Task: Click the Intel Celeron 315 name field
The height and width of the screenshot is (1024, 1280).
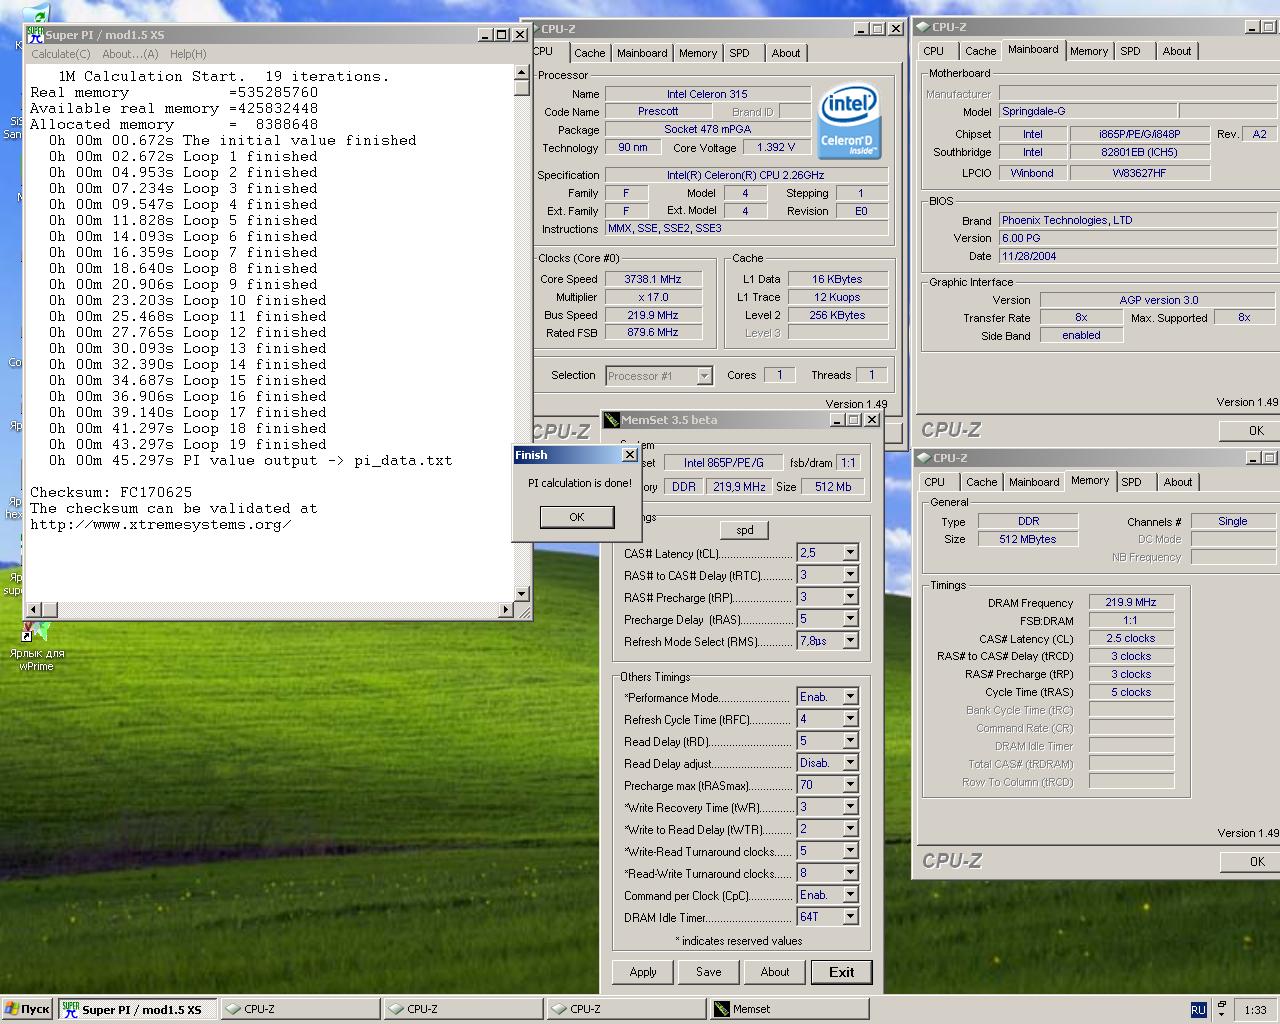Action: (x=707, y=94)
